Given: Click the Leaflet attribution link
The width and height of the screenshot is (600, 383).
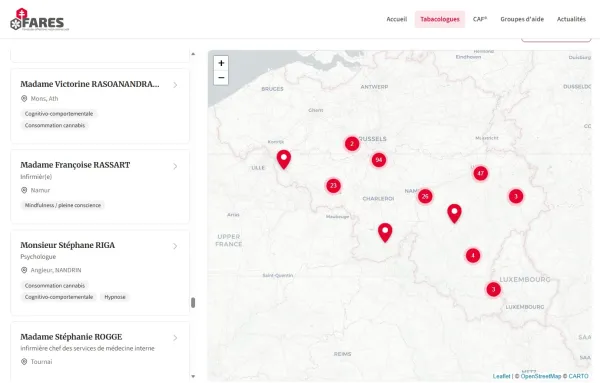Looking at the screenshot, I should point(501,376).
